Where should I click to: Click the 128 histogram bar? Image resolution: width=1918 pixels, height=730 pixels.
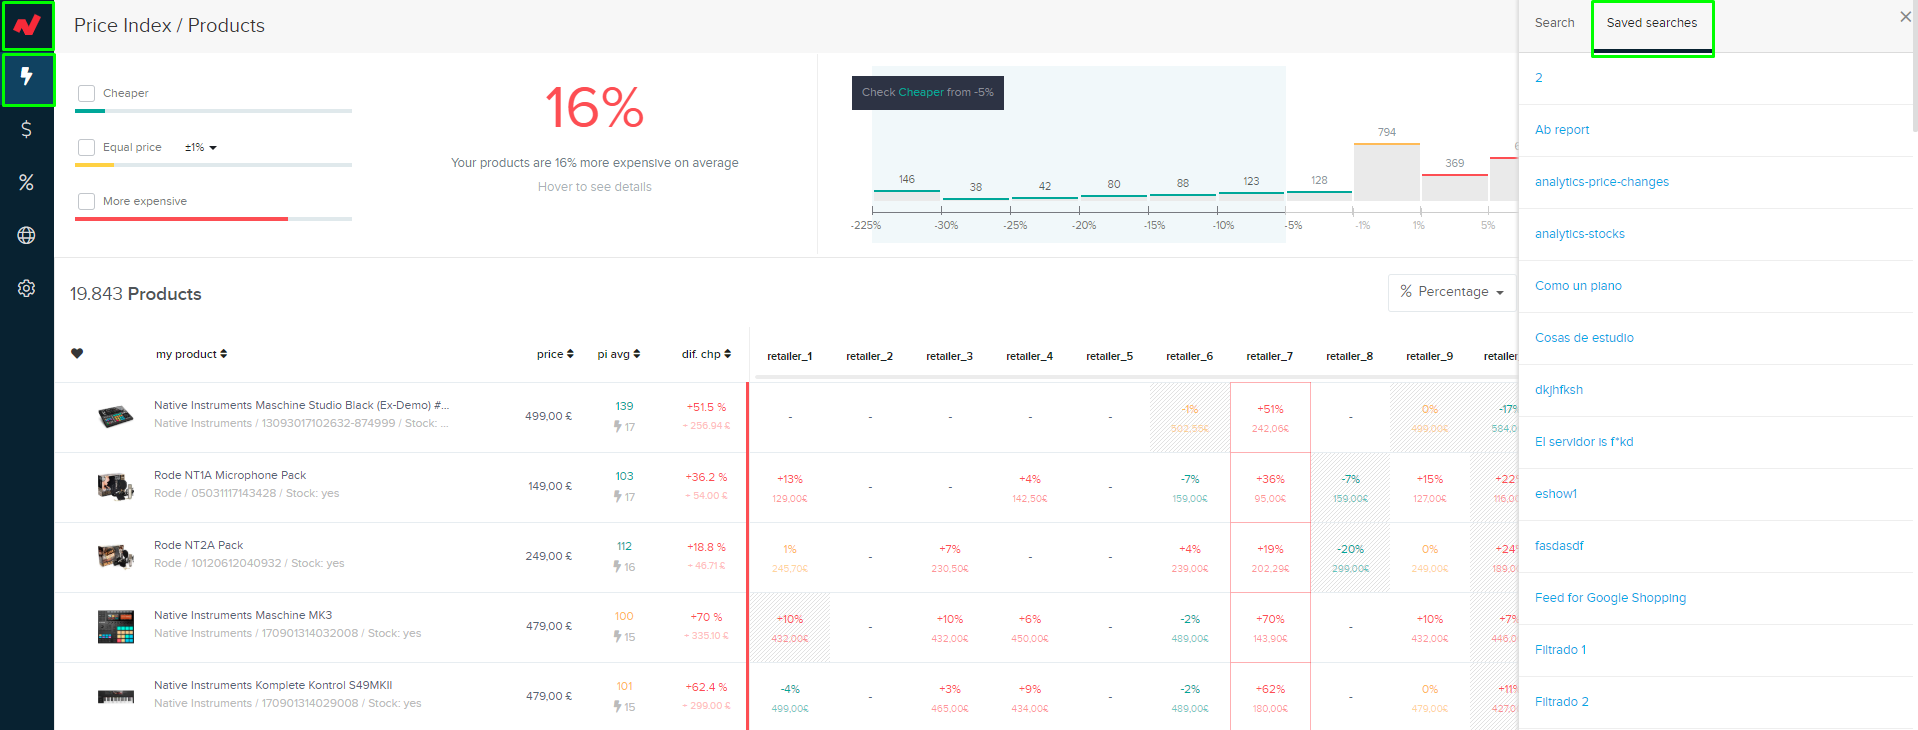pos(1319,196)
